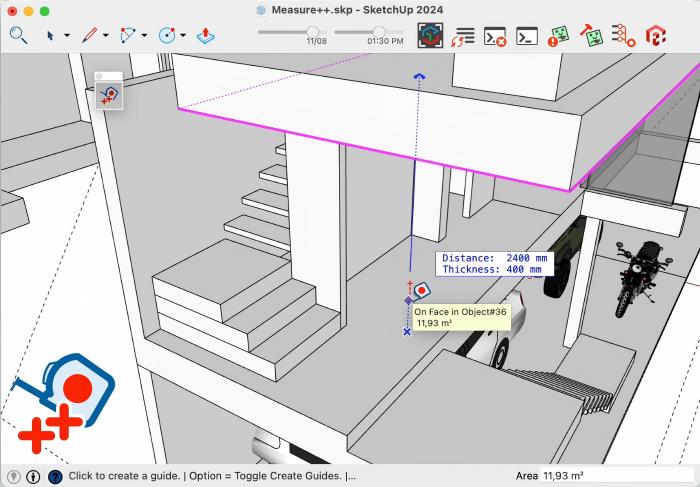Expand the Select tool dropdown arrow
Screen dimensions: 700x487
67,35
